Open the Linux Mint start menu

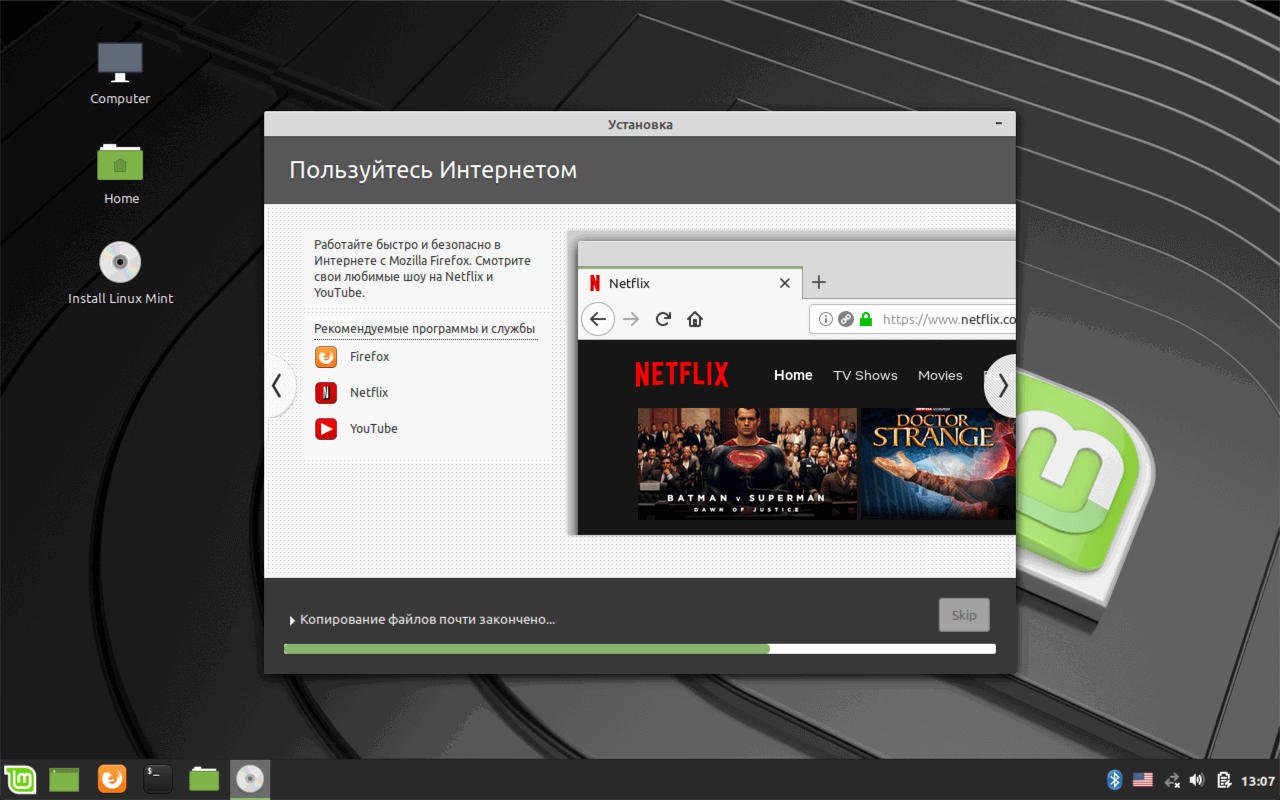20,778
